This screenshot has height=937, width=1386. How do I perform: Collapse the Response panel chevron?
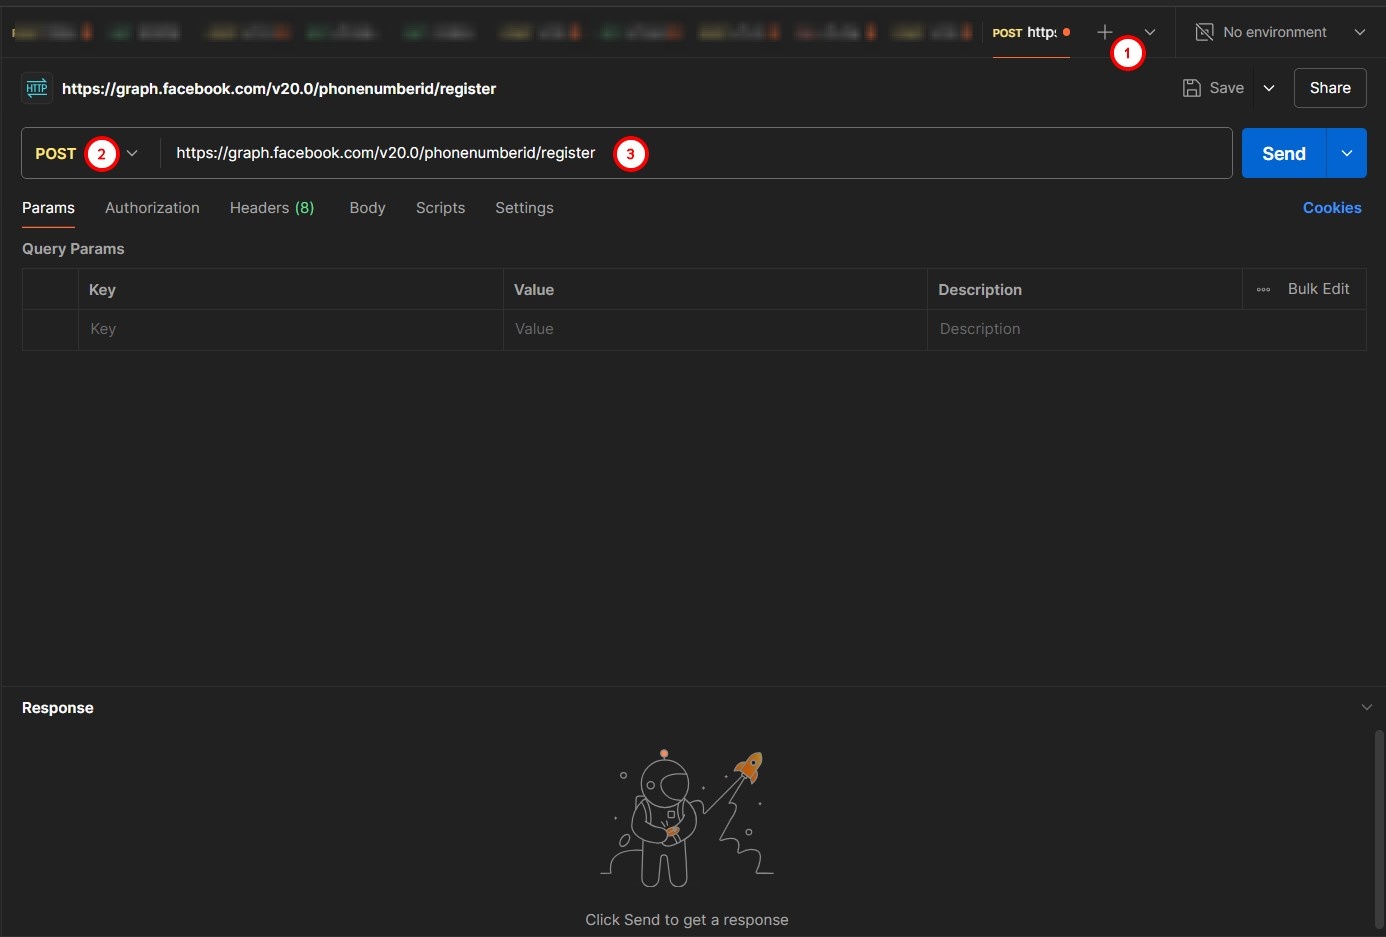(1366, 707)
